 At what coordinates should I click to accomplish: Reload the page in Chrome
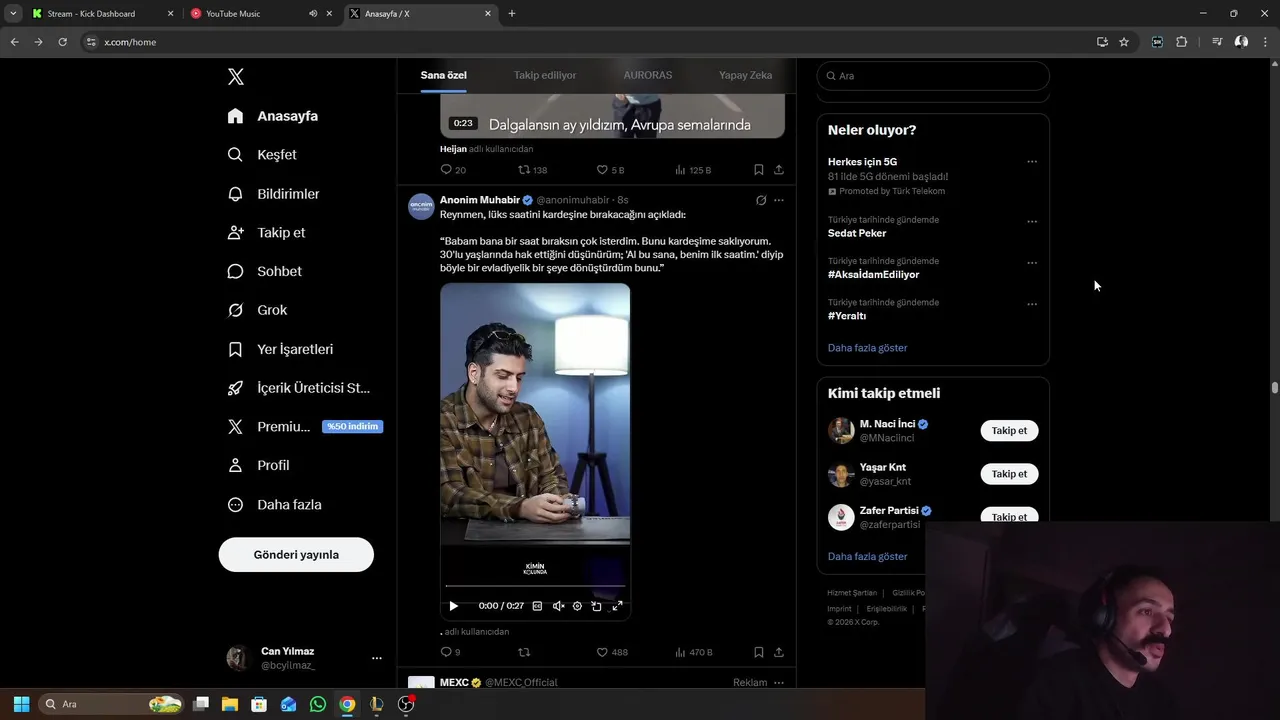click(x=62, y=42)
